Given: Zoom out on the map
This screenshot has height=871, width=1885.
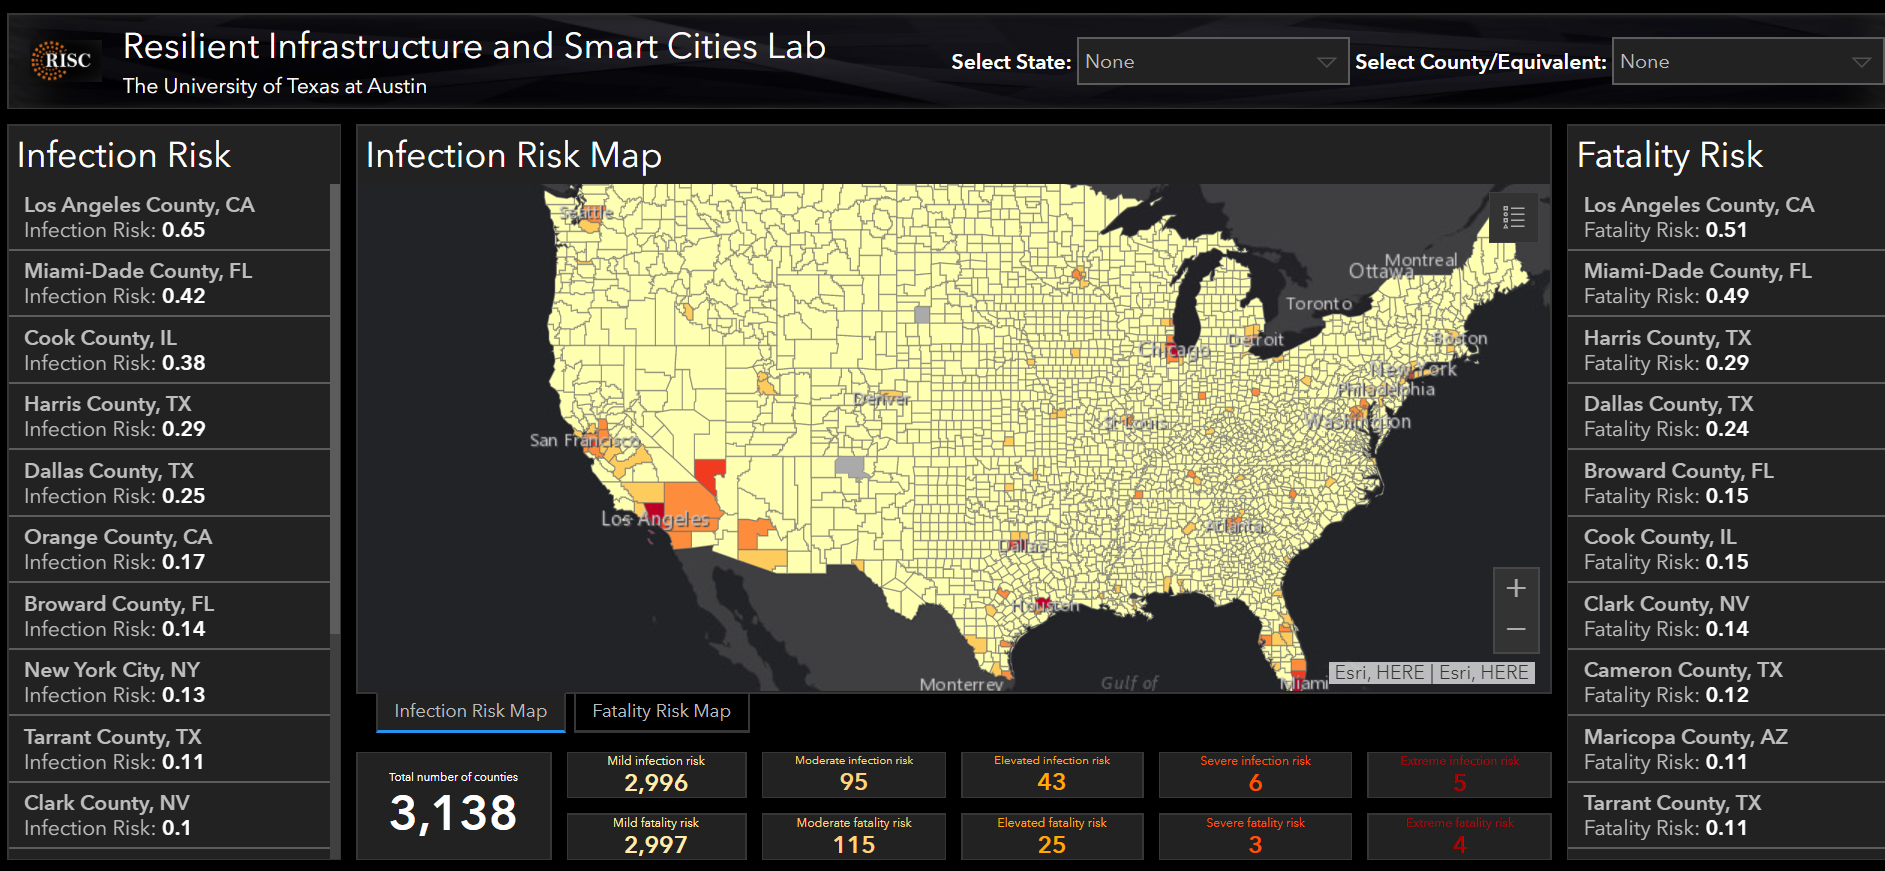Looking at the screenshot, I should coord(1515,630).
